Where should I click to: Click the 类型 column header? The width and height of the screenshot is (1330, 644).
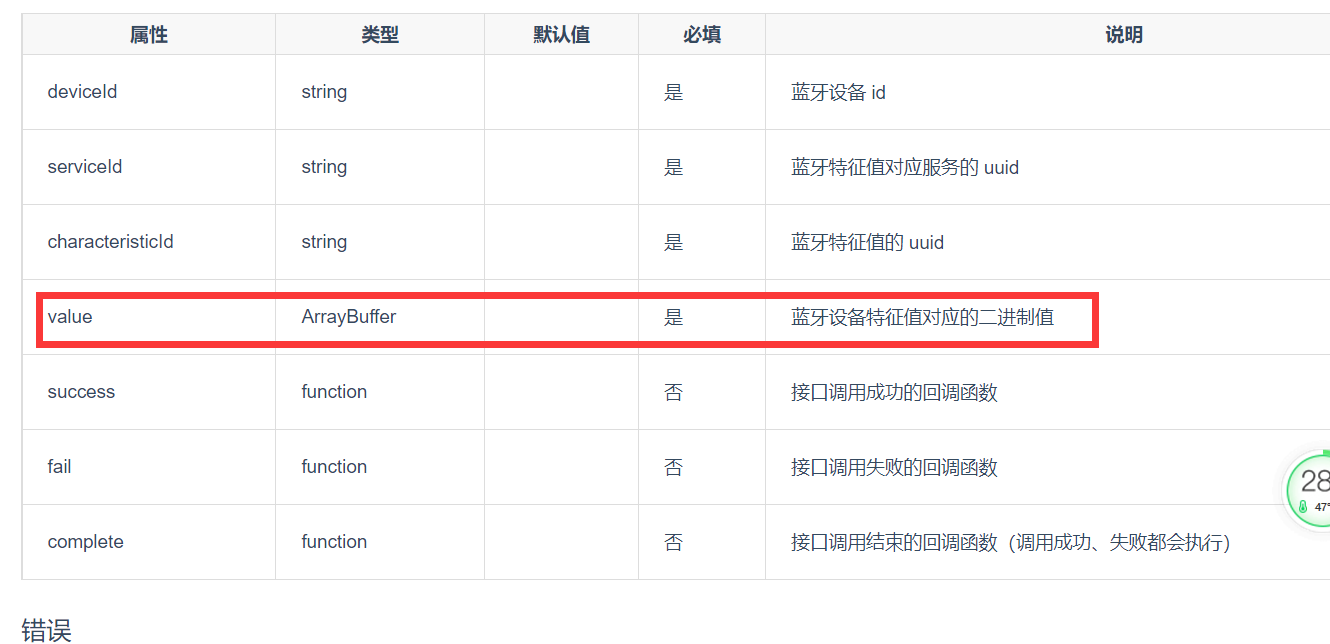[x=380, y=35]
